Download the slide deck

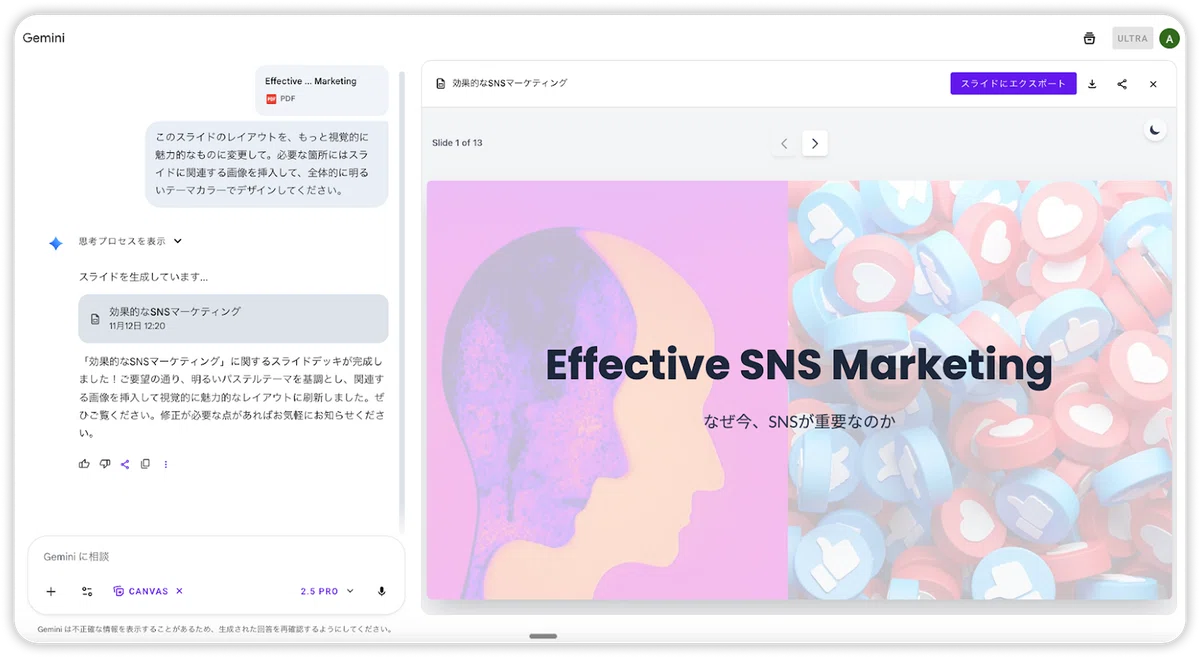(x=1092, y=84)
